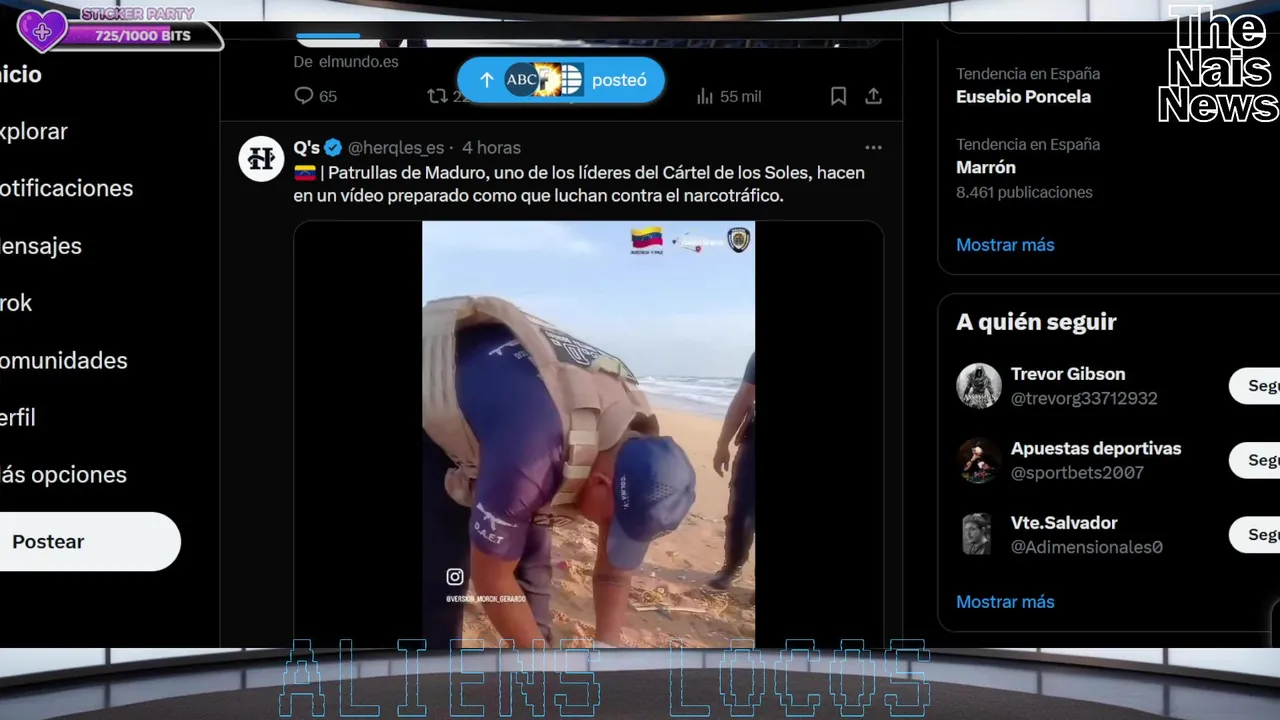Open Comunidades in the sidebar
Viewport: 1280px width, 720px height.
(64, 360)
